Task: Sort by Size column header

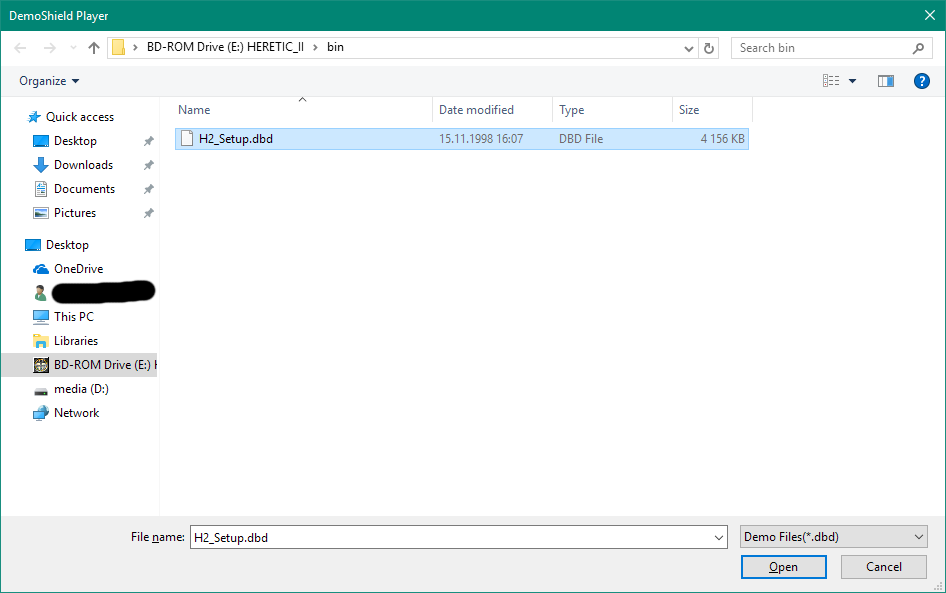Action: [713, 110]
